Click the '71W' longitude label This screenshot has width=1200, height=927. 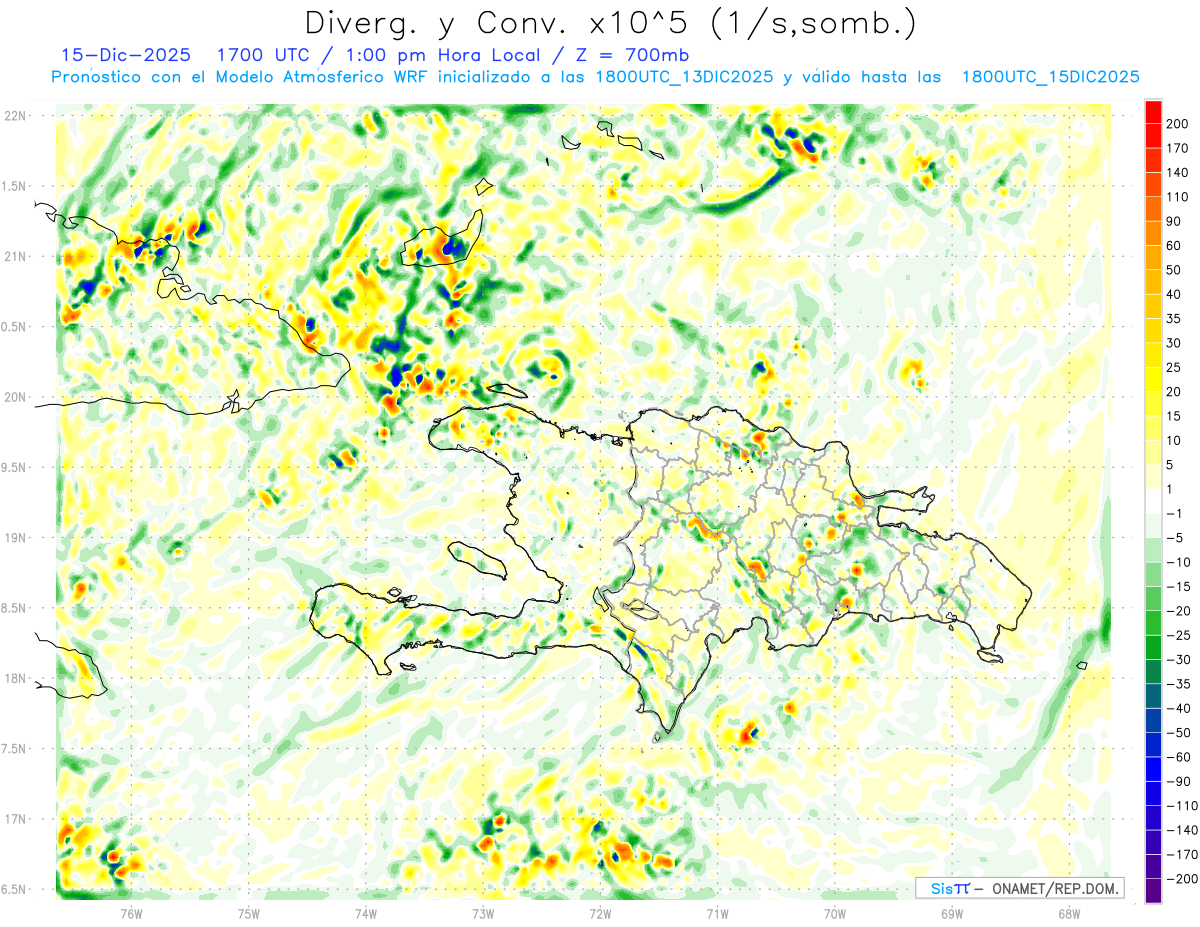(x=717, y=913)
